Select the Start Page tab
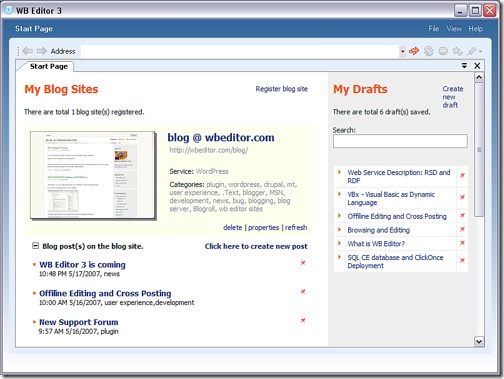Image resolution: width=504 pixels, height=379 pixels. click(49, 66)
